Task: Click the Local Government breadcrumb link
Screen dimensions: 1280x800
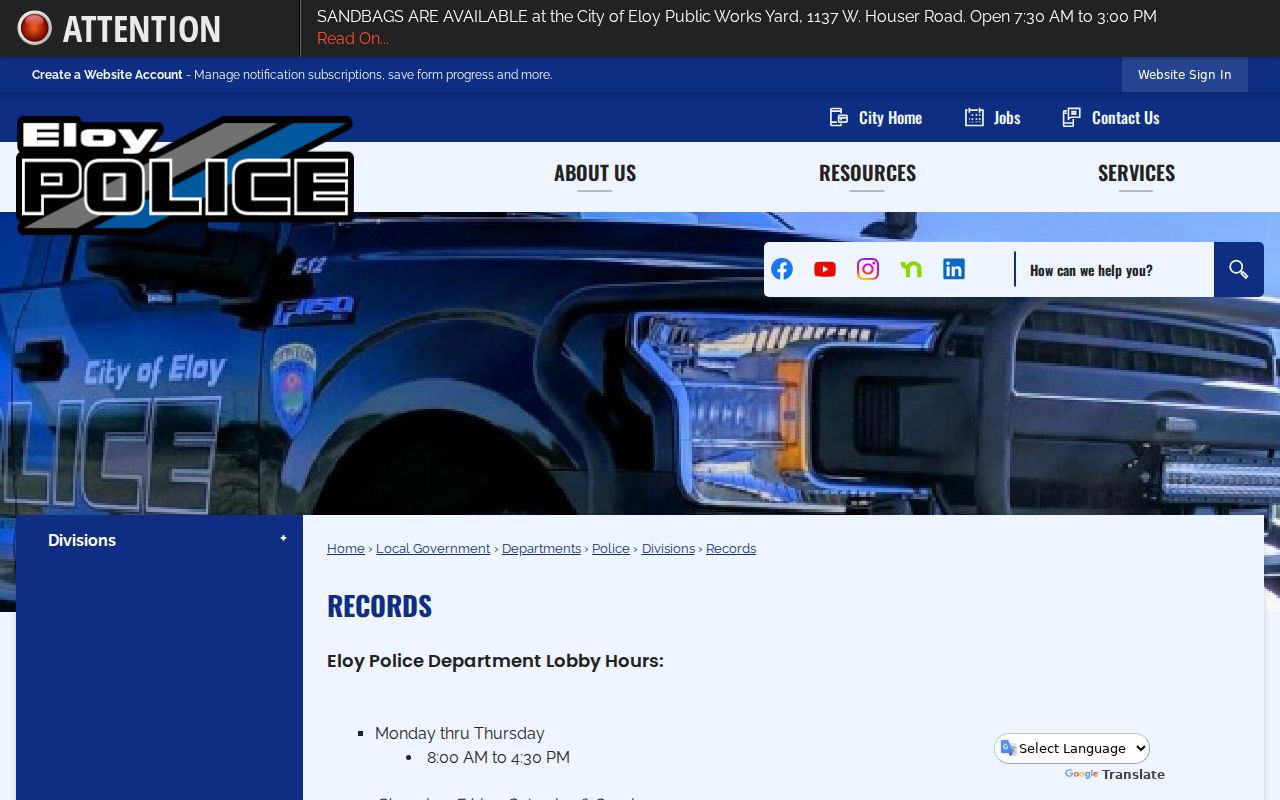Action: (x=433, y=549)
